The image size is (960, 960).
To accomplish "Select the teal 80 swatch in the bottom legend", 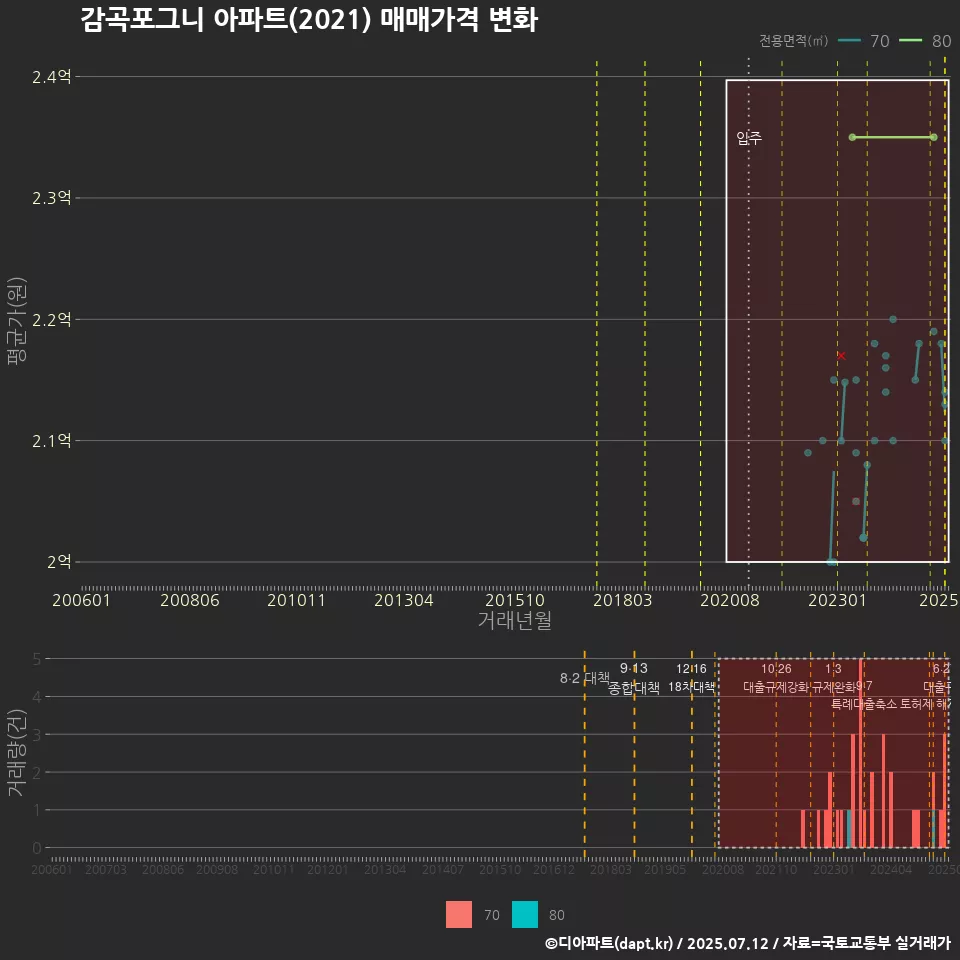I will pyautogui.click(x=525, y=915).
